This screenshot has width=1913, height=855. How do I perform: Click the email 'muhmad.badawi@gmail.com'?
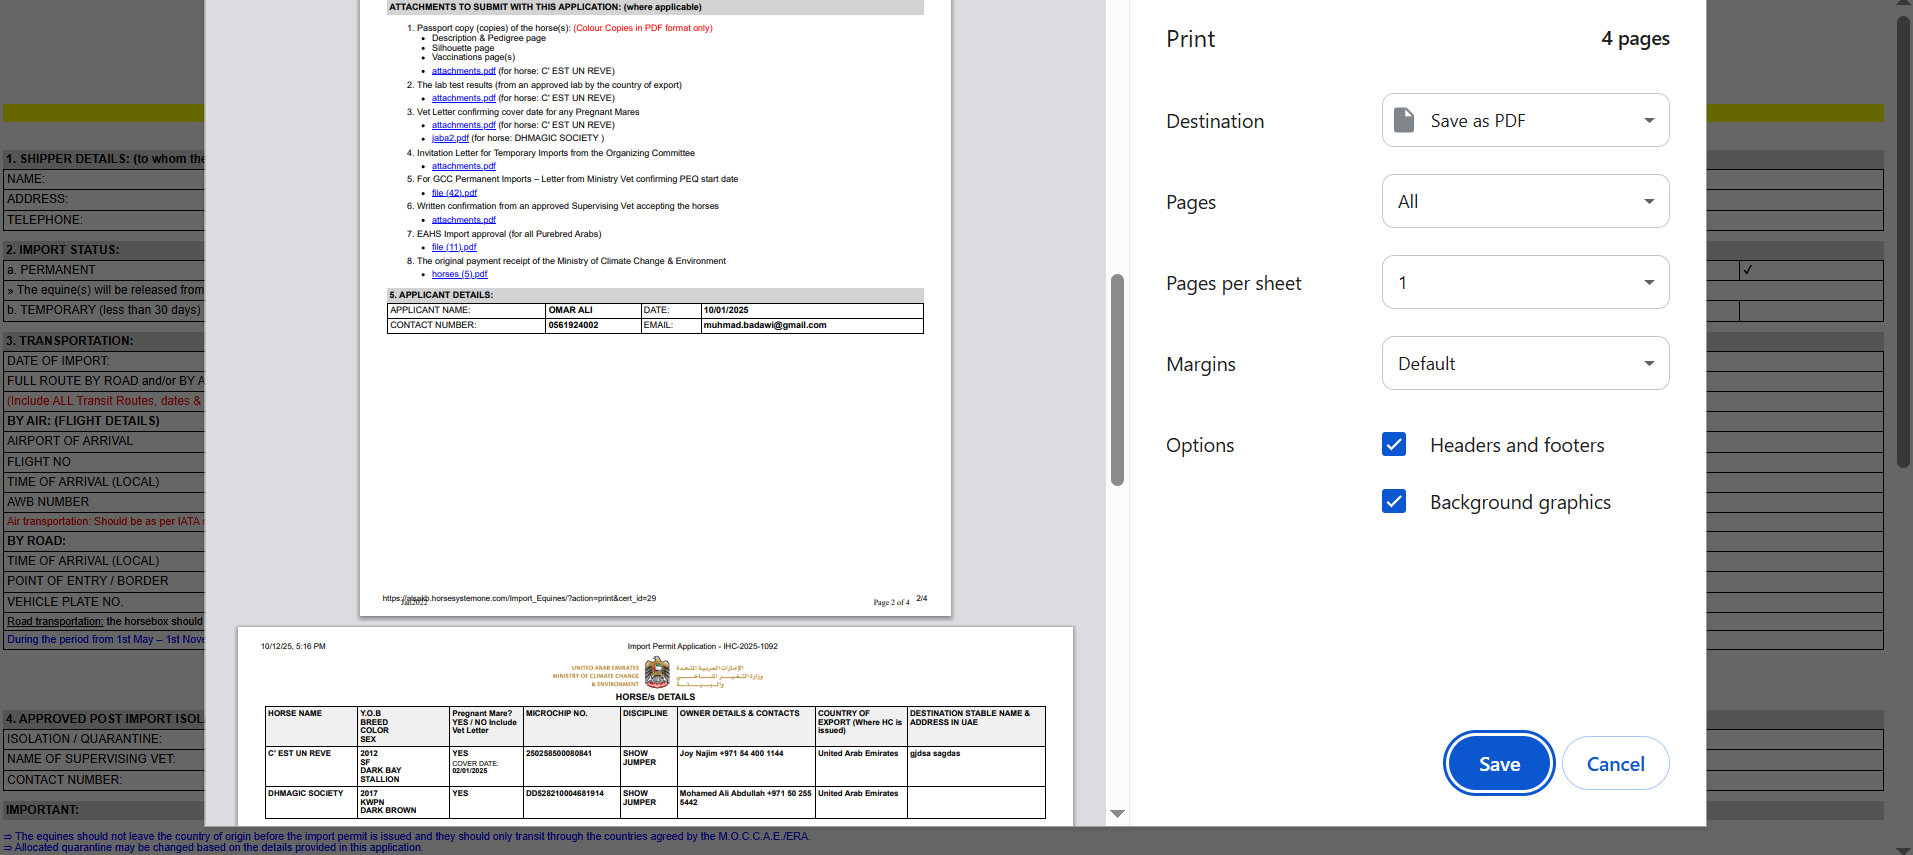[765, 325]
